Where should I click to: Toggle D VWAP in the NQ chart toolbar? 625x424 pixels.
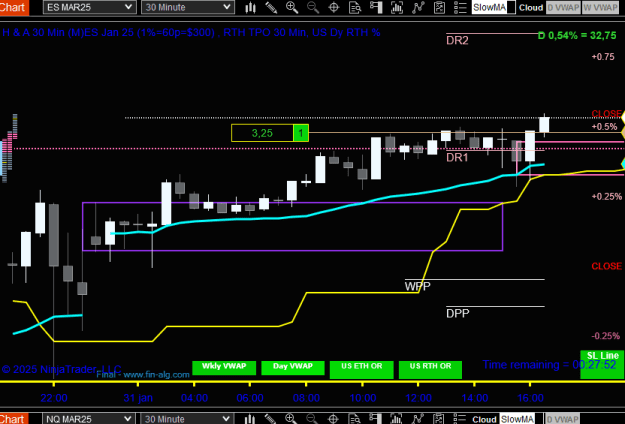pyautogui.click(x=563, y=419)
